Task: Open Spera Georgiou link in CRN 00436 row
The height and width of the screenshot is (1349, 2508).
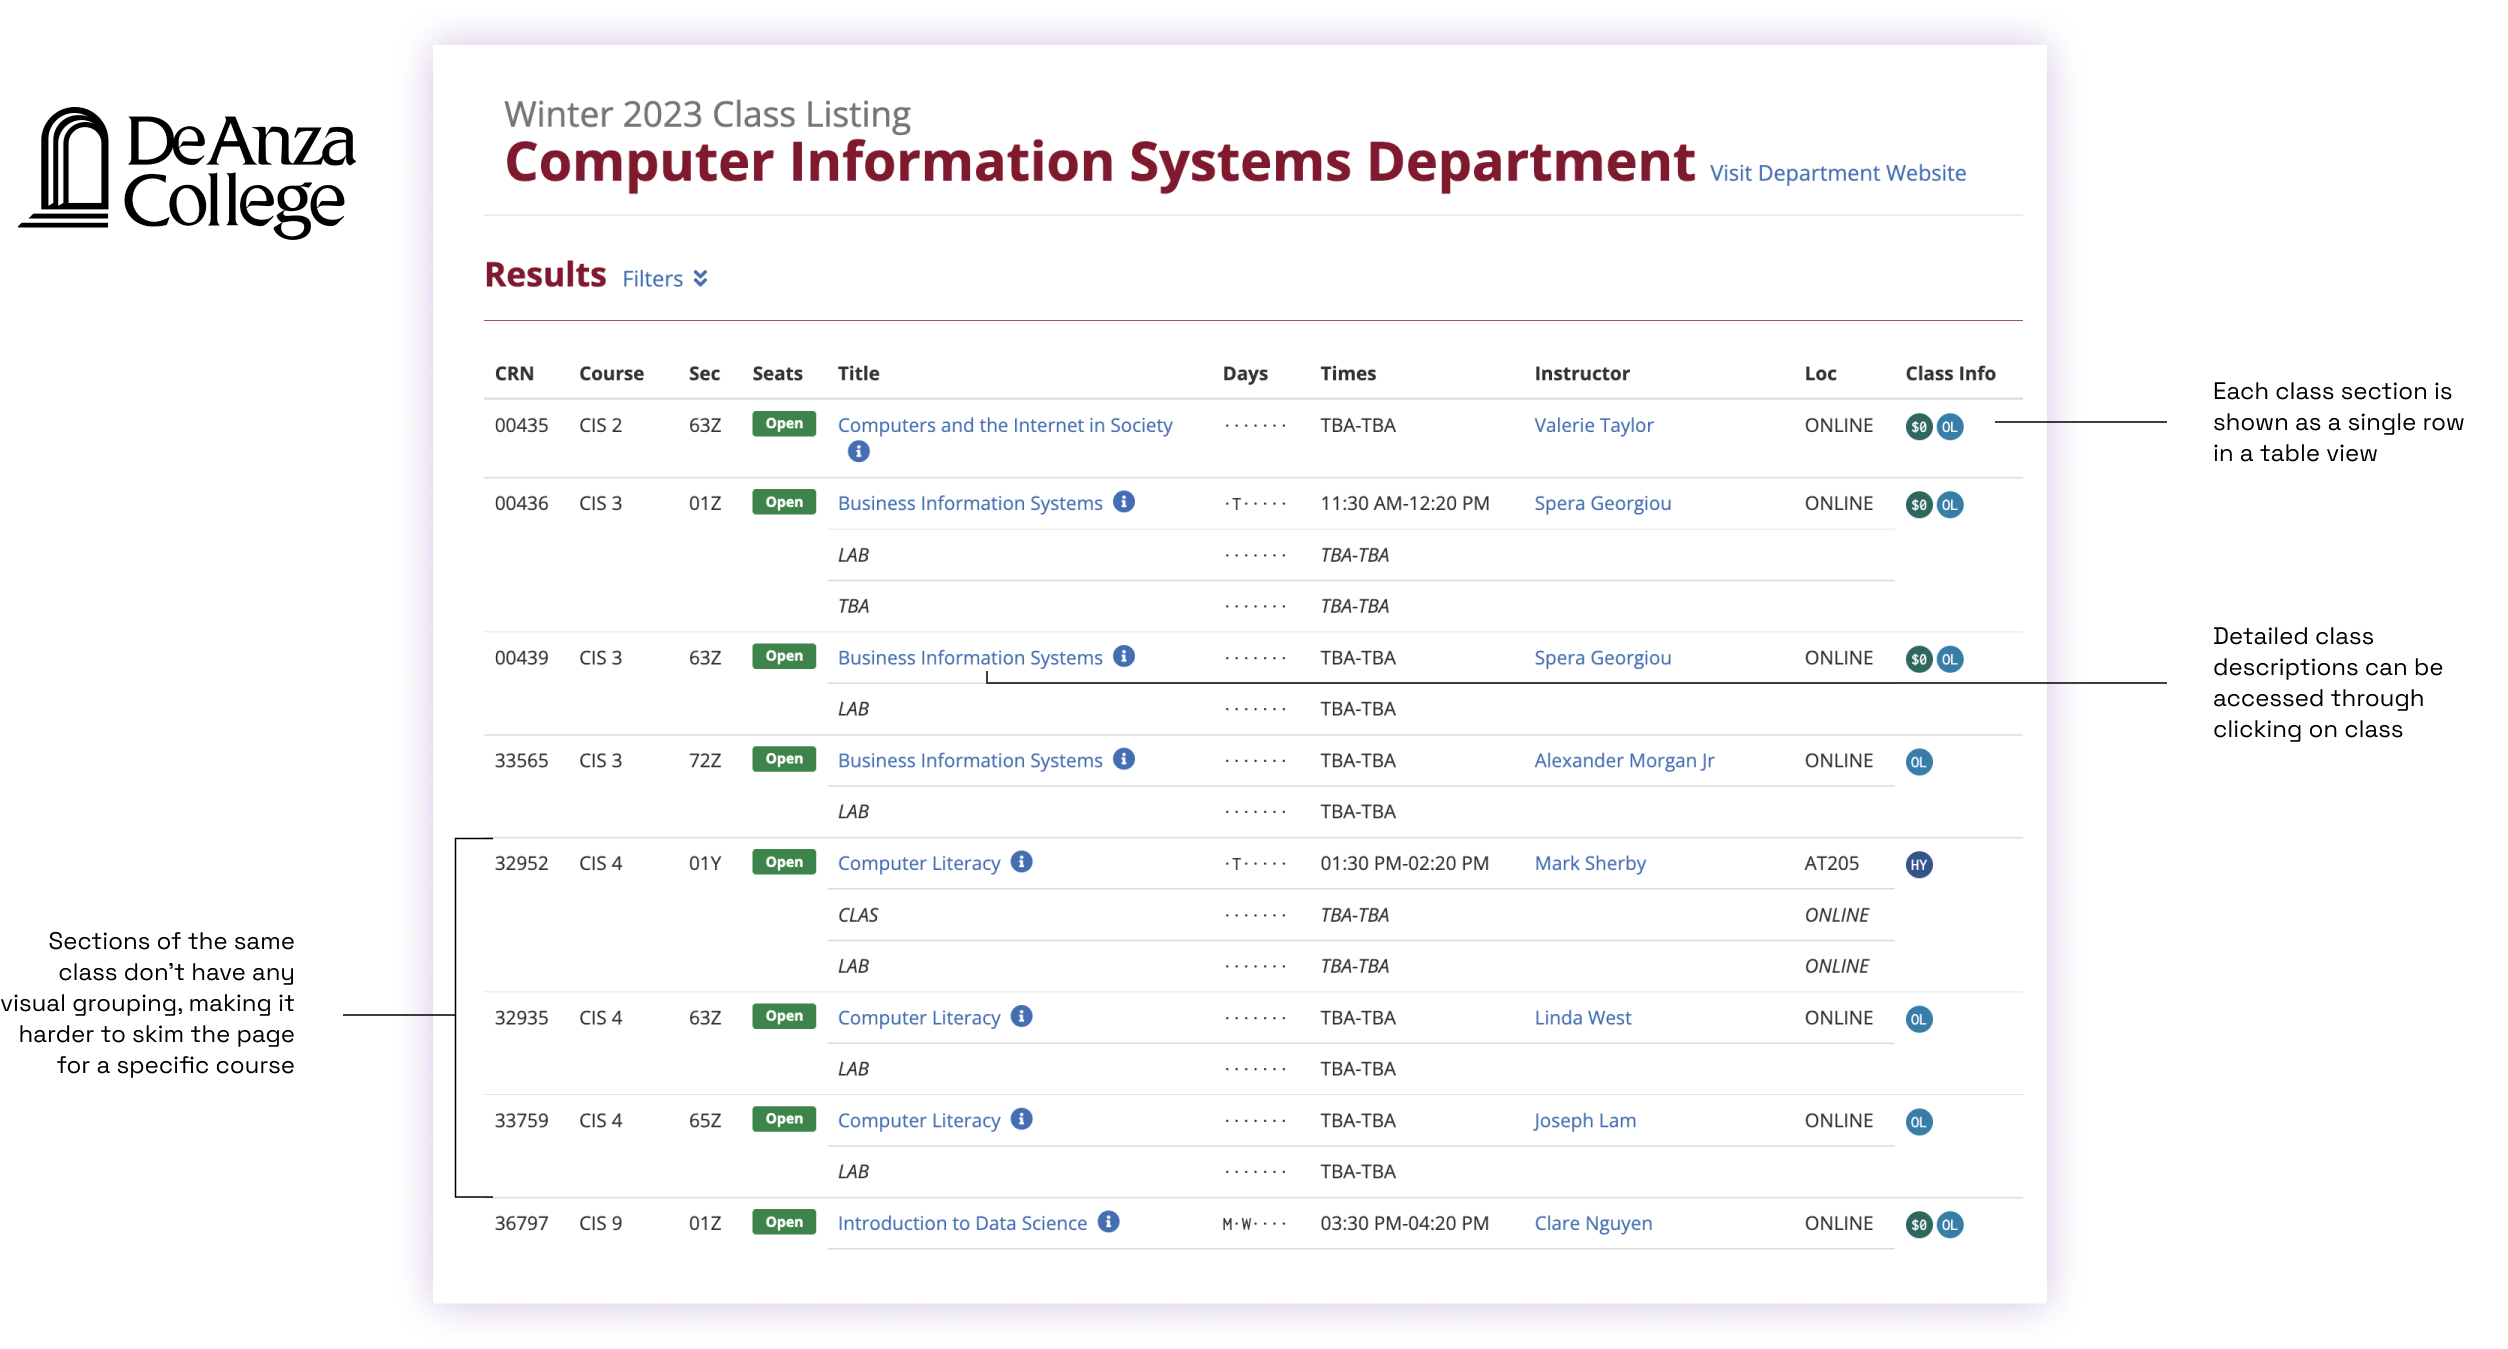Action: 1602,503
